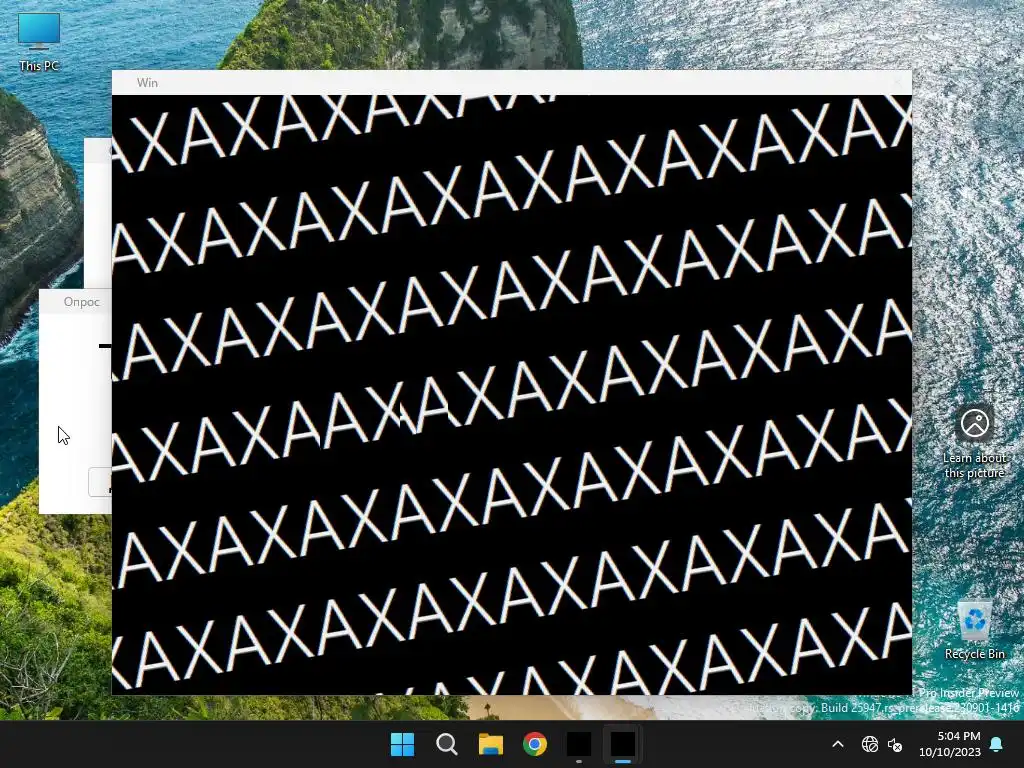The image size is (1024, 768).
Task: Launch Google Chrome from taskbar
Action: click(535, 744)
